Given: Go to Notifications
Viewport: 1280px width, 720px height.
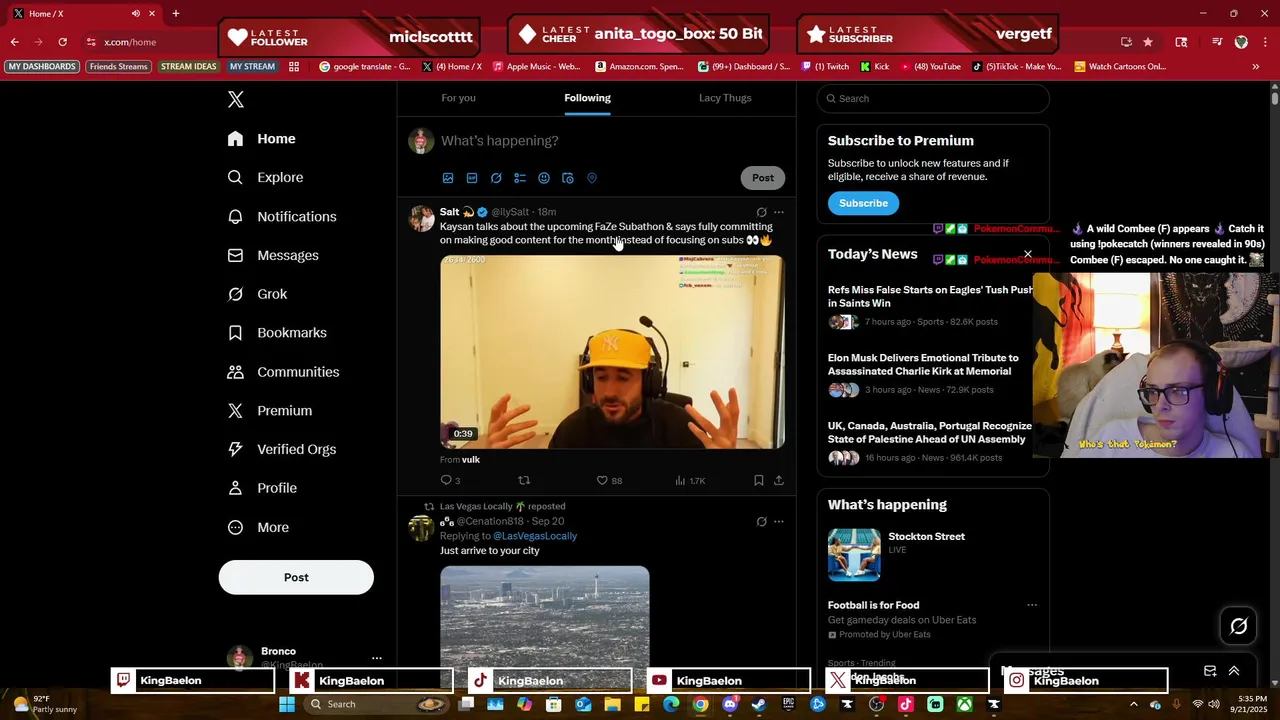Looking at the screenshot, I should point(283,216).
